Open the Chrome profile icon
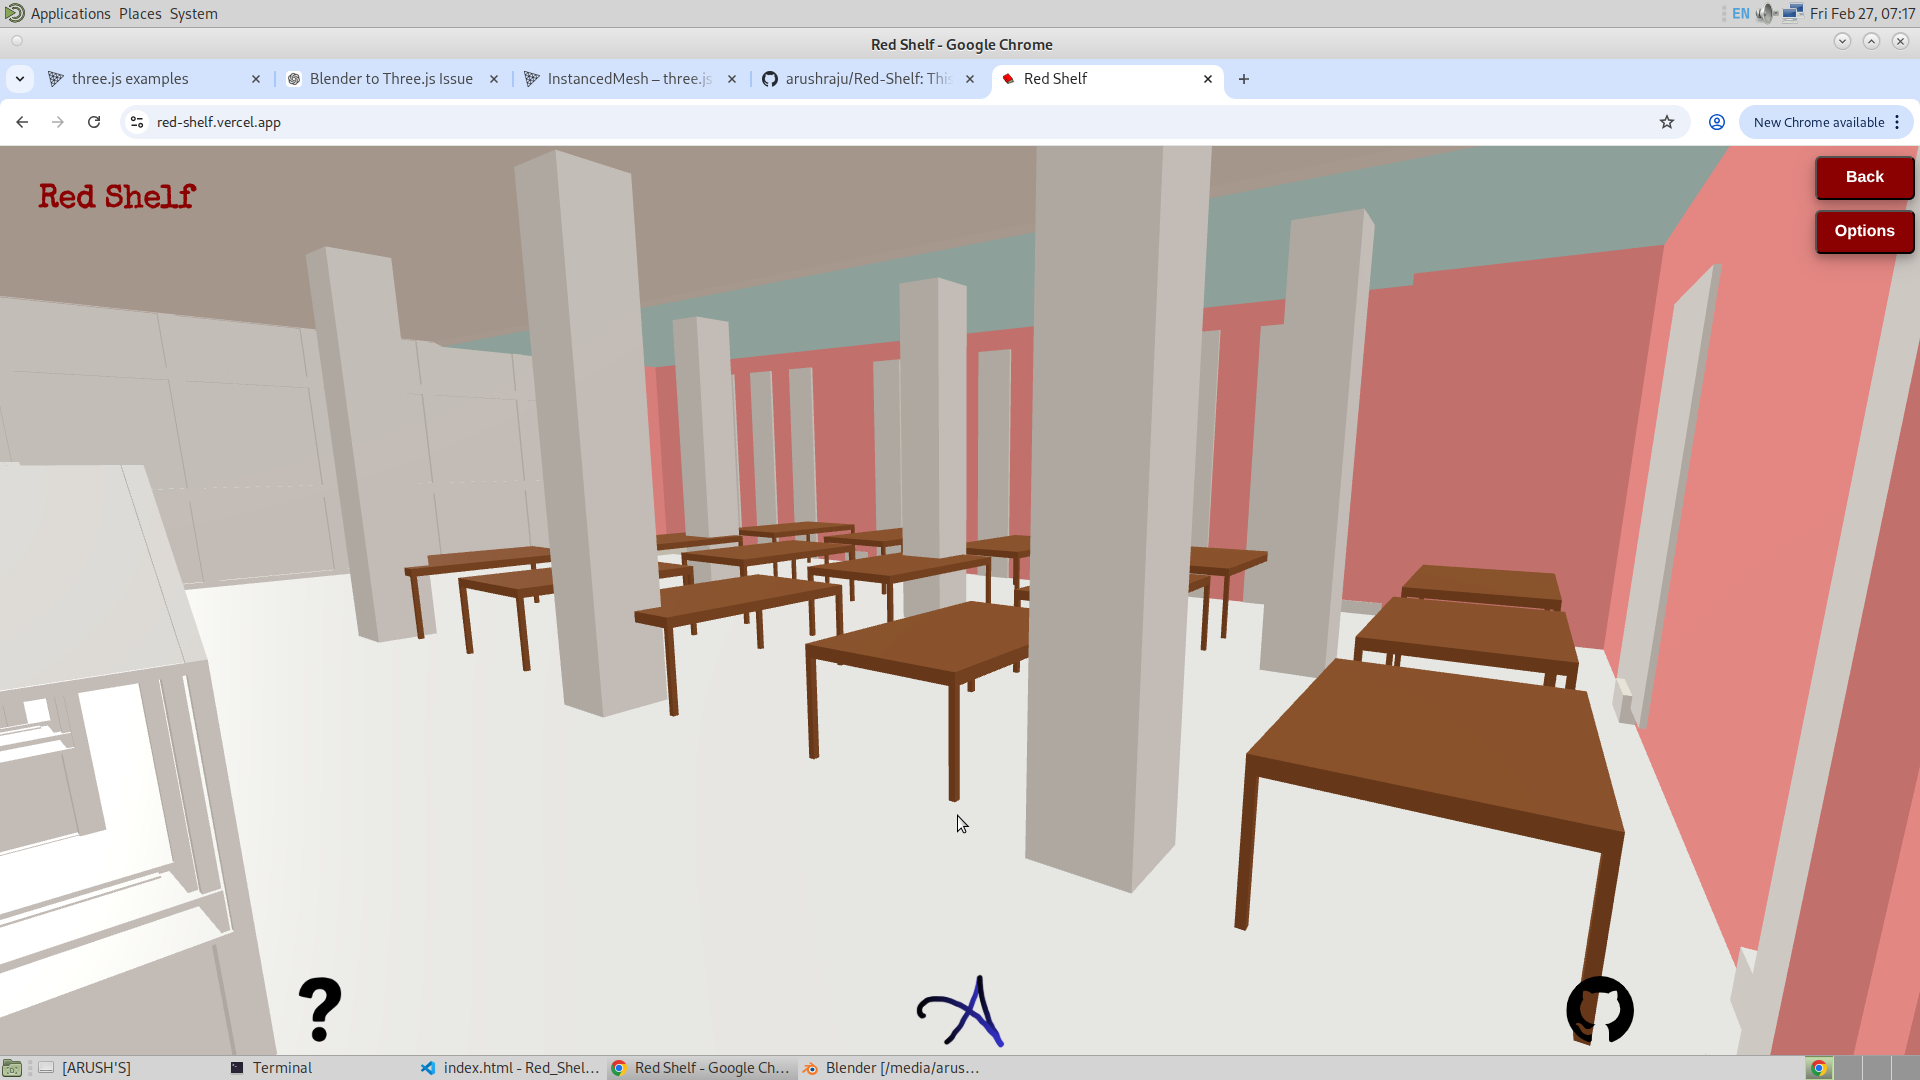 point(1716,122)
